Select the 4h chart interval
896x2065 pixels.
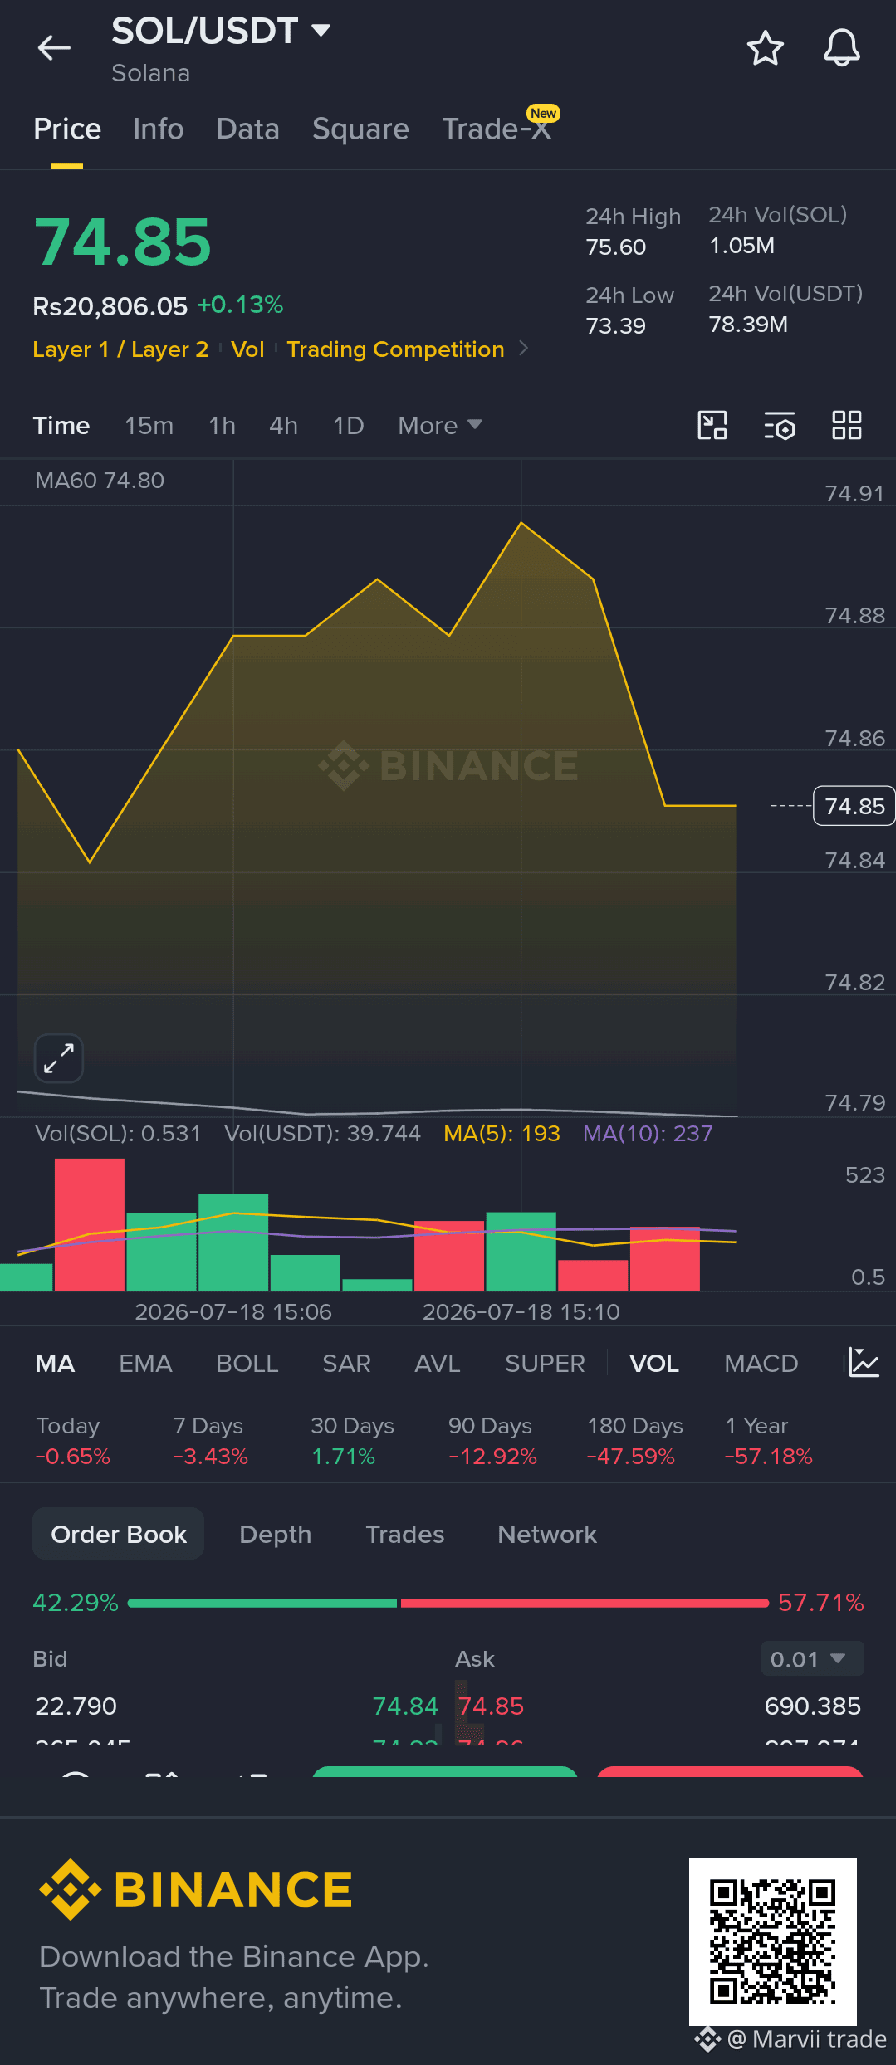283,426
